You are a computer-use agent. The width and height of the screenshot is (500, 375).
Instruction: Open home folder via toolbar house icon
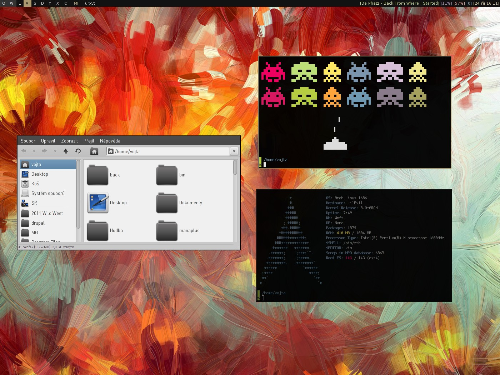tap(94, 151)
